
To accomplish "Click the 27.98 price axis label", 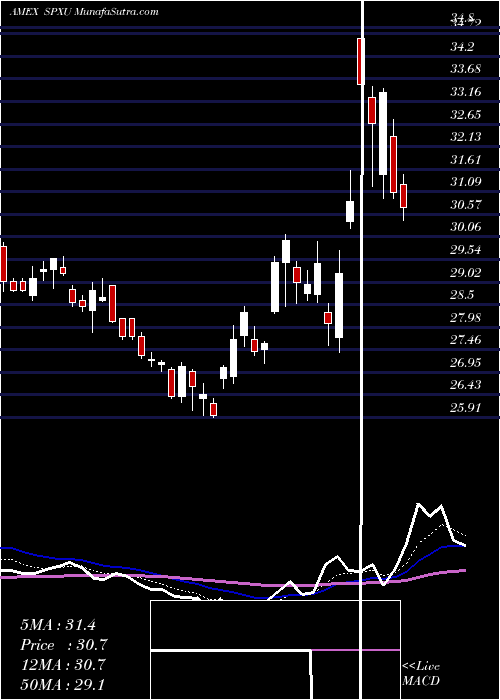I will tap(467, 317).
